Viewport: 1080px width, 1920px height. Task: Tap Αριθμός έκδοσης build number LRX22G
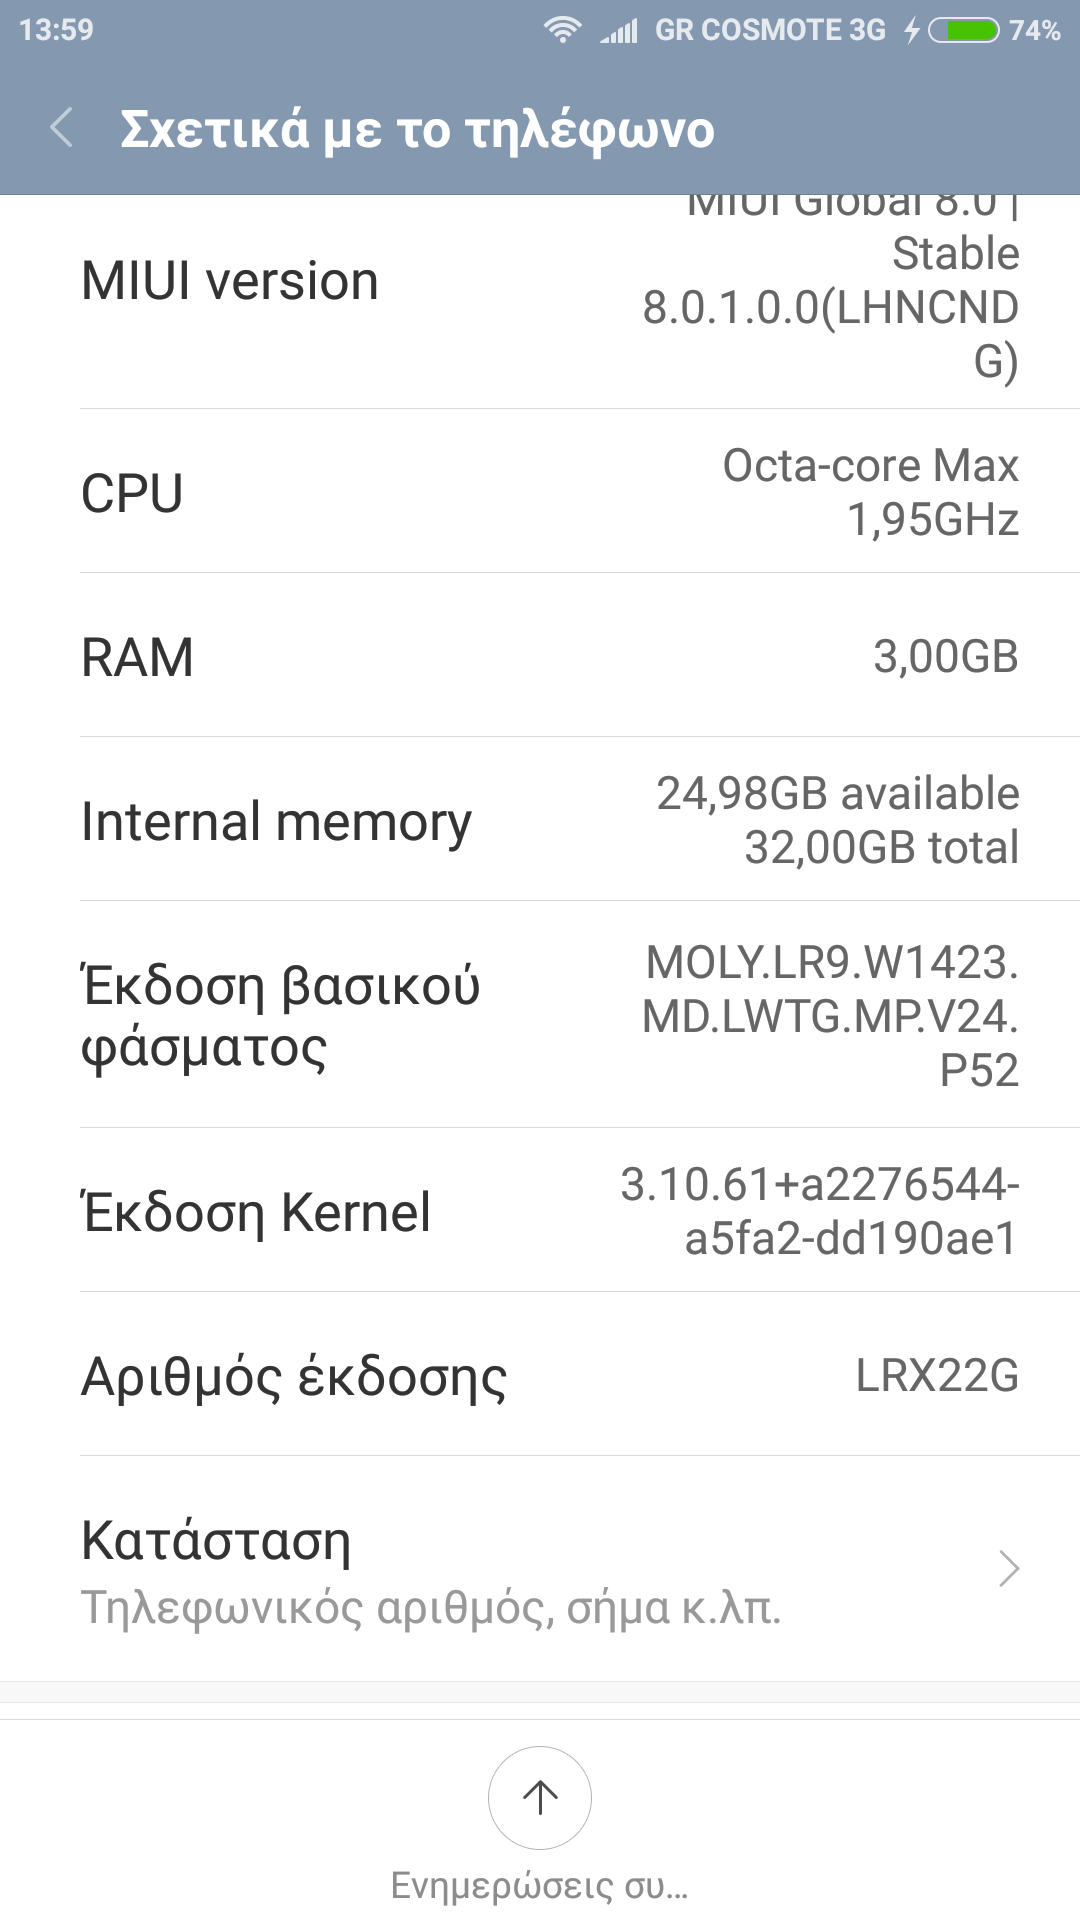tap(540, 1375)
